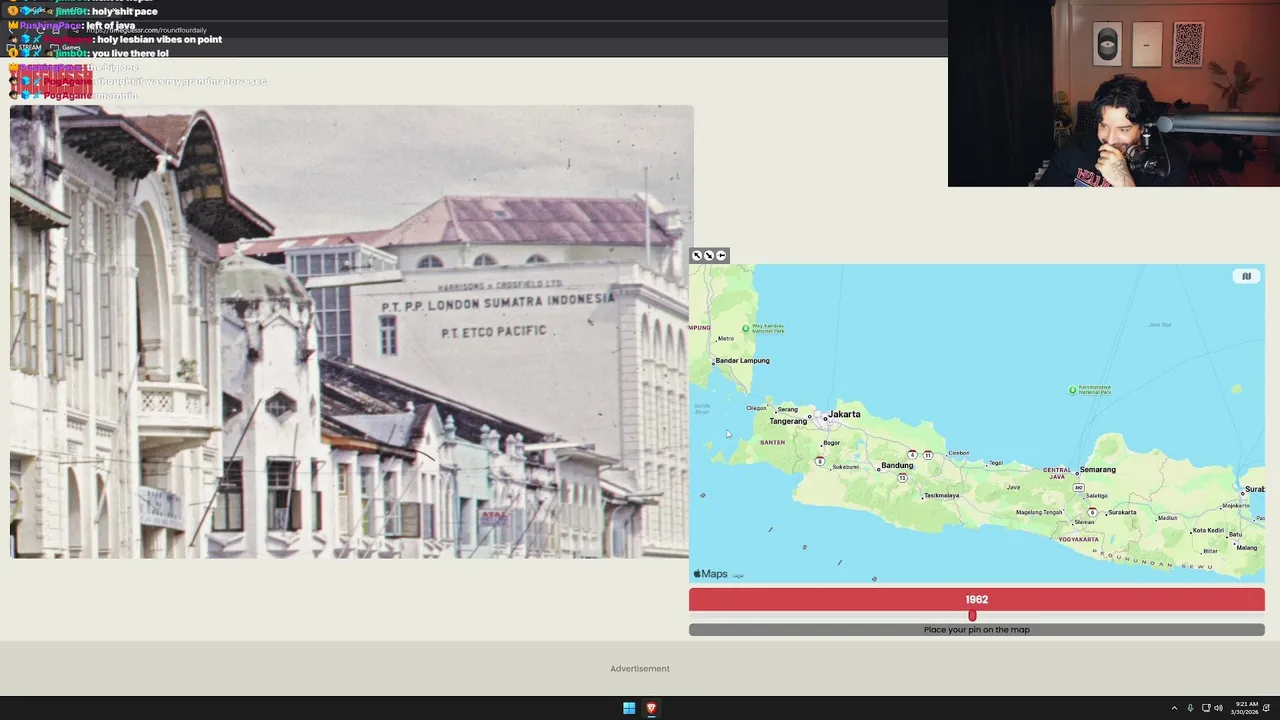Open the network tray icon
Viewport: 1280px width, 720px height.
click(x=1206, y=708)
